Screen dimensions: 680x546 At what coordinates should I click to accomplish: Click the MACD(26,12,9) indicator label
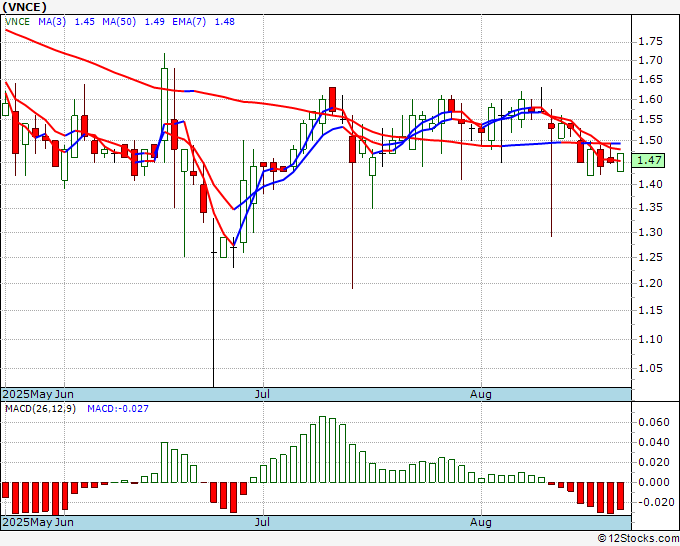(x=40, y=409)
